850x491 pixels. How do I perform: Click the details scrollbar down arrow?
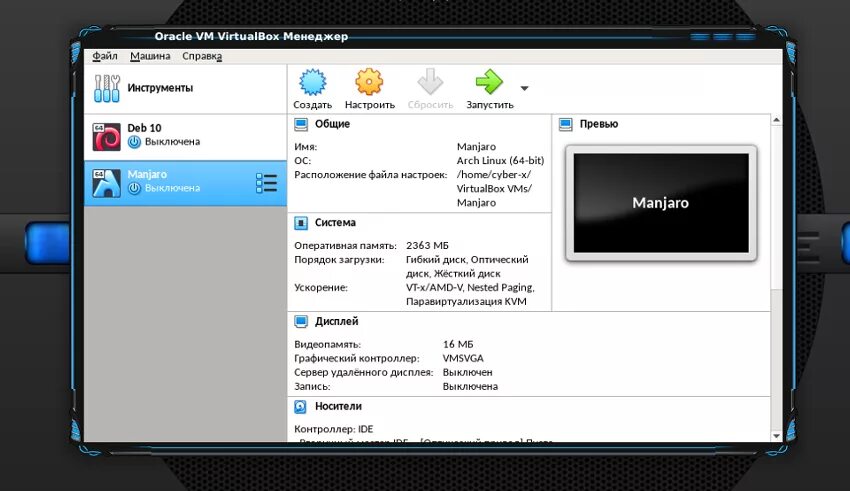tap(776, 436)
